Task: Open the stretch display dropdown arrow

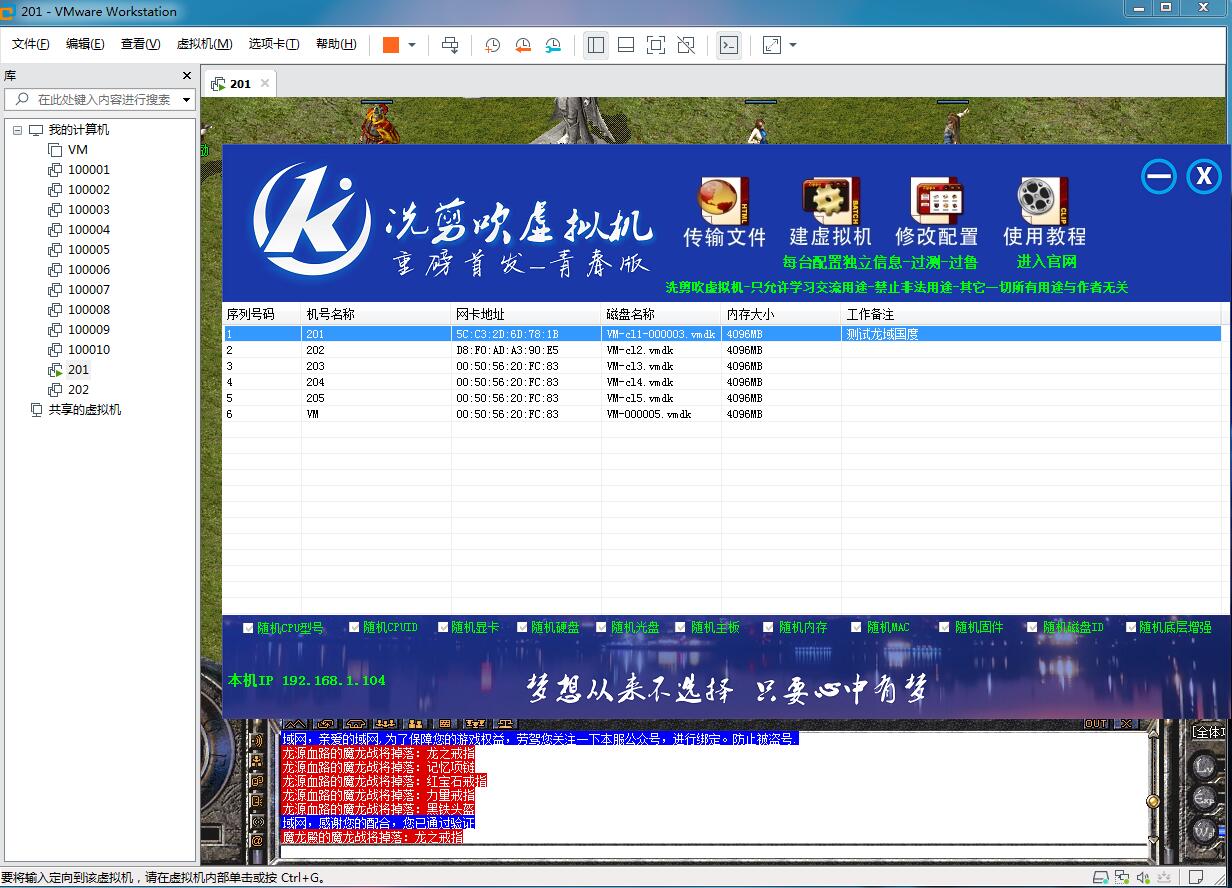Action: pyautogui.click(x=793, y=45)
